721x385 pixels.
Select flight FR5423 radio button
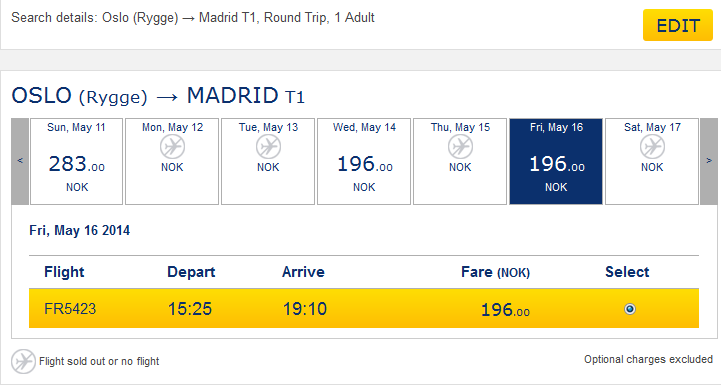tap(630, 309)
